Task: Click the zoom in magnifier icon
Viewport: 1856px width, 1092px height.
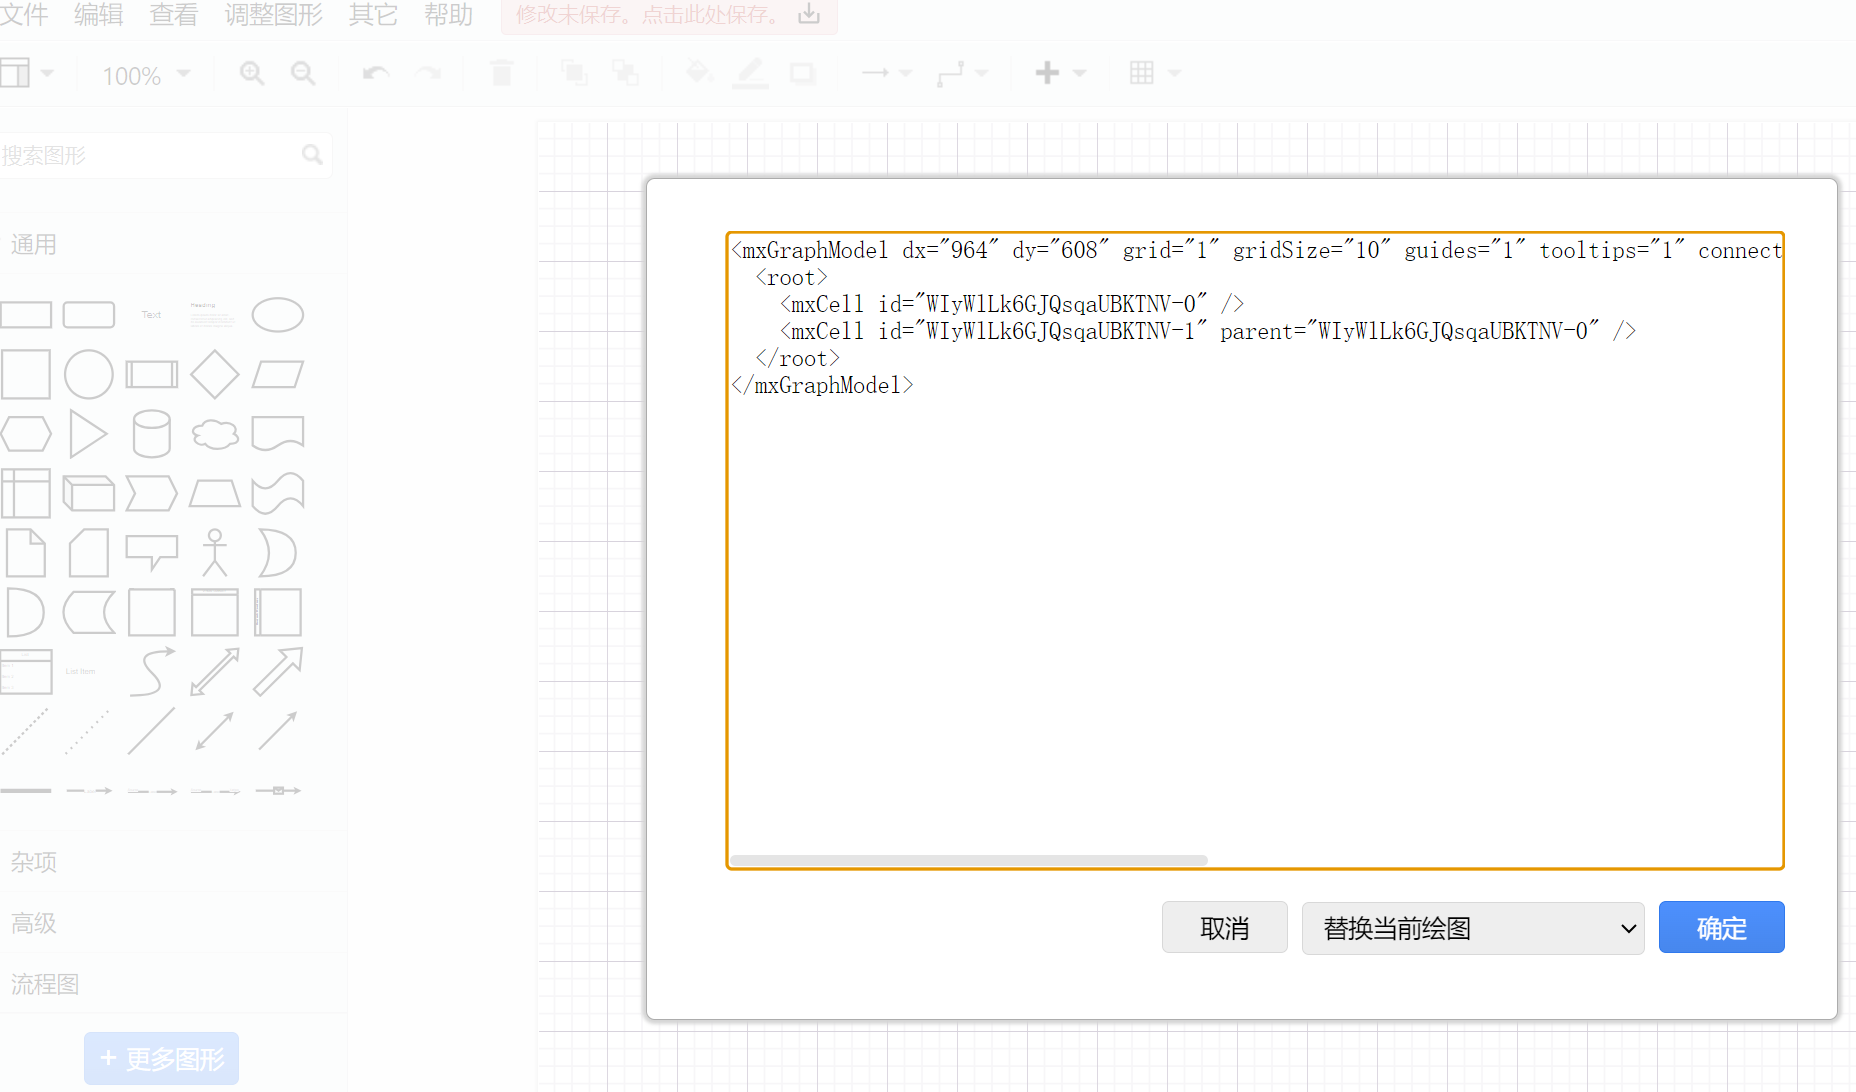Action: 252,73
